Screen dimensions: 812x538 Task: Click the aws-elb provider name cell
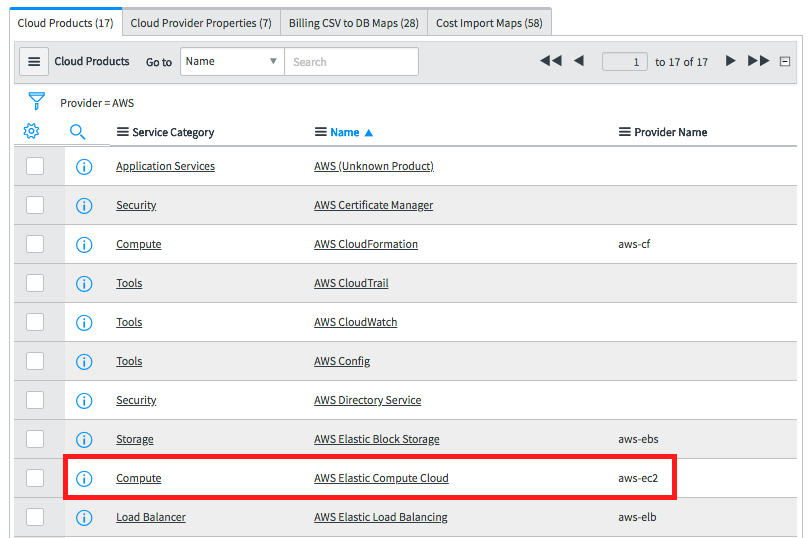[637, 517]
